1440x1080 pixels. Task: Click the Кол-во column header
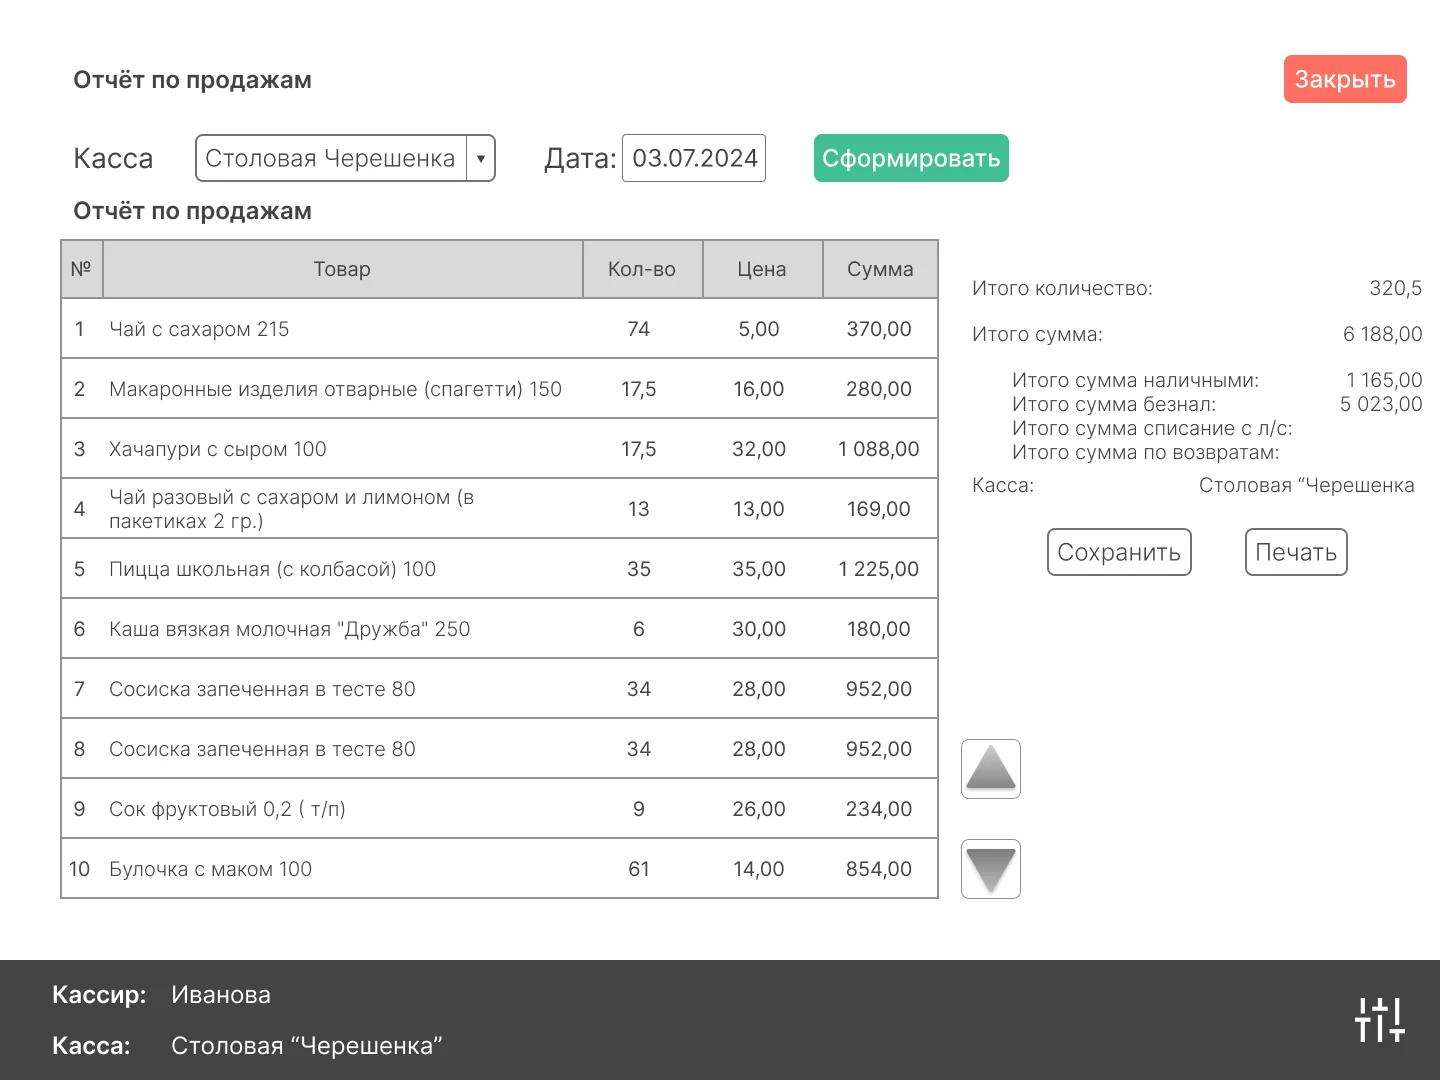(642, 269)
